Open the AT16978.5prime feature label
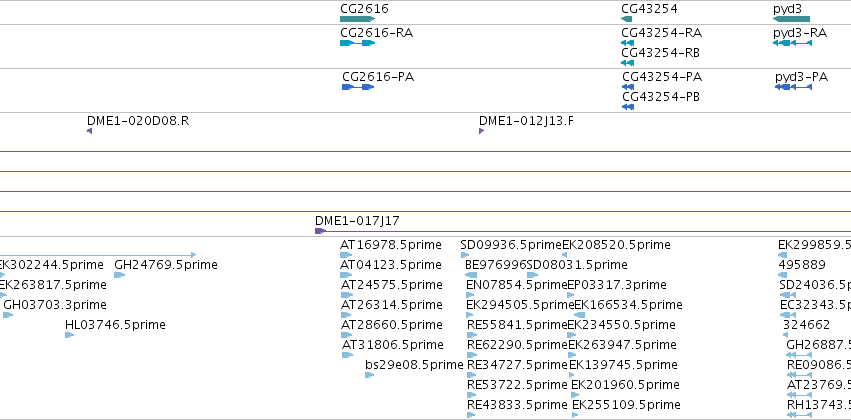Image resolution: width=851 pixels, height=420 pixels. (x=391, y=245)
